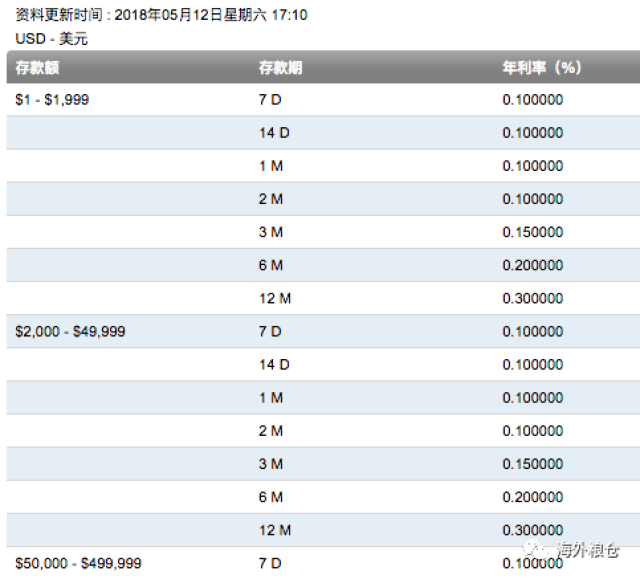Image resolution: width=640 pixels, height=579 pixels.
Task: Click the $50,000 - $499,999 deposit amount cell
Action: 78,563
